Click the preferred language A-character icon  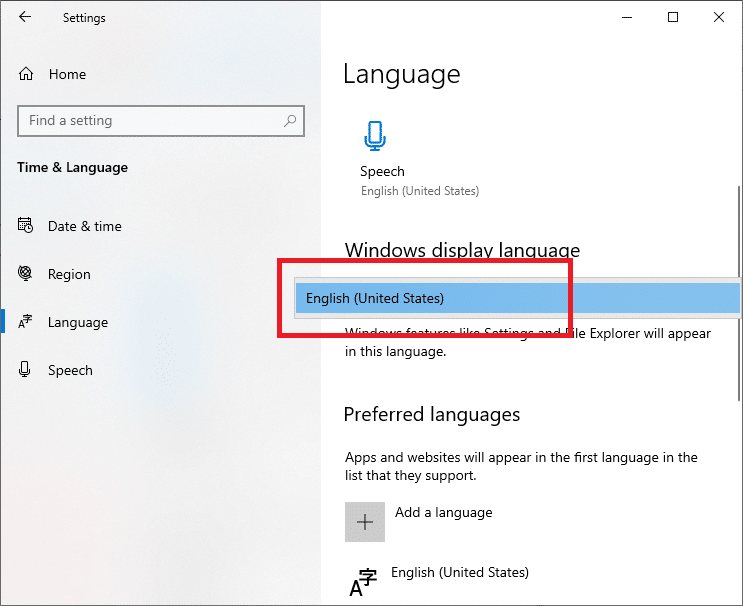click(x=363, y=583)
